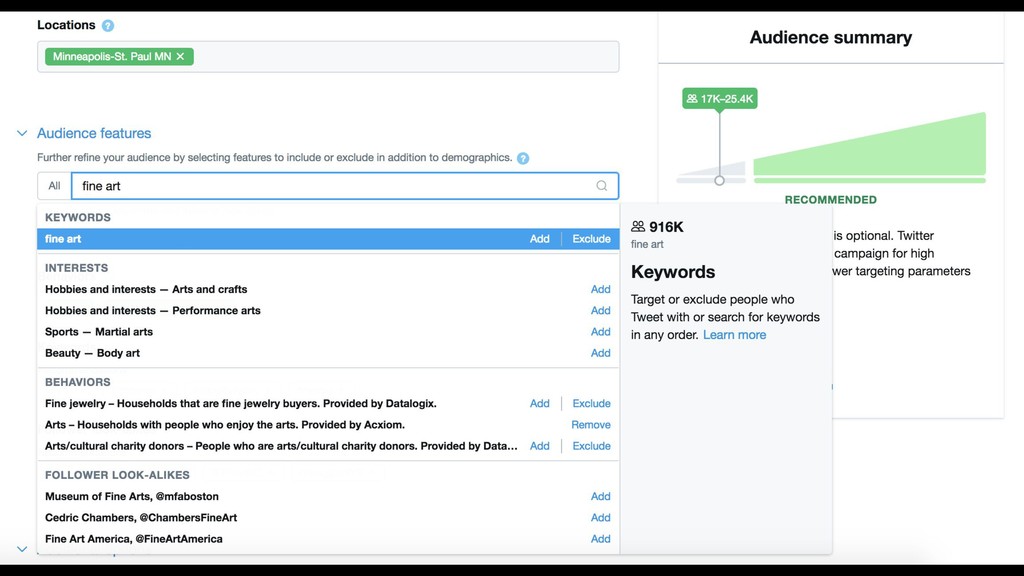Click the Audience features help icon

[523, 158]
